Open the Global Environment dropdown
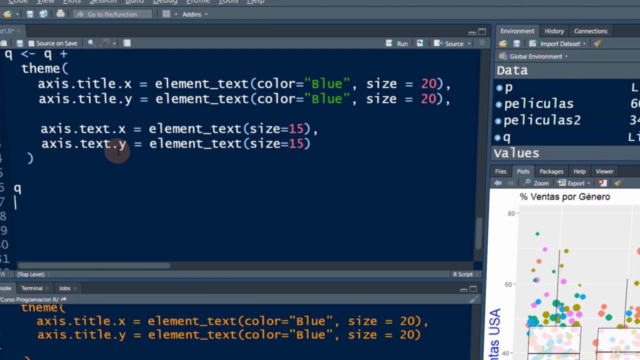This screenshot has width=640, height=360. 533,56
